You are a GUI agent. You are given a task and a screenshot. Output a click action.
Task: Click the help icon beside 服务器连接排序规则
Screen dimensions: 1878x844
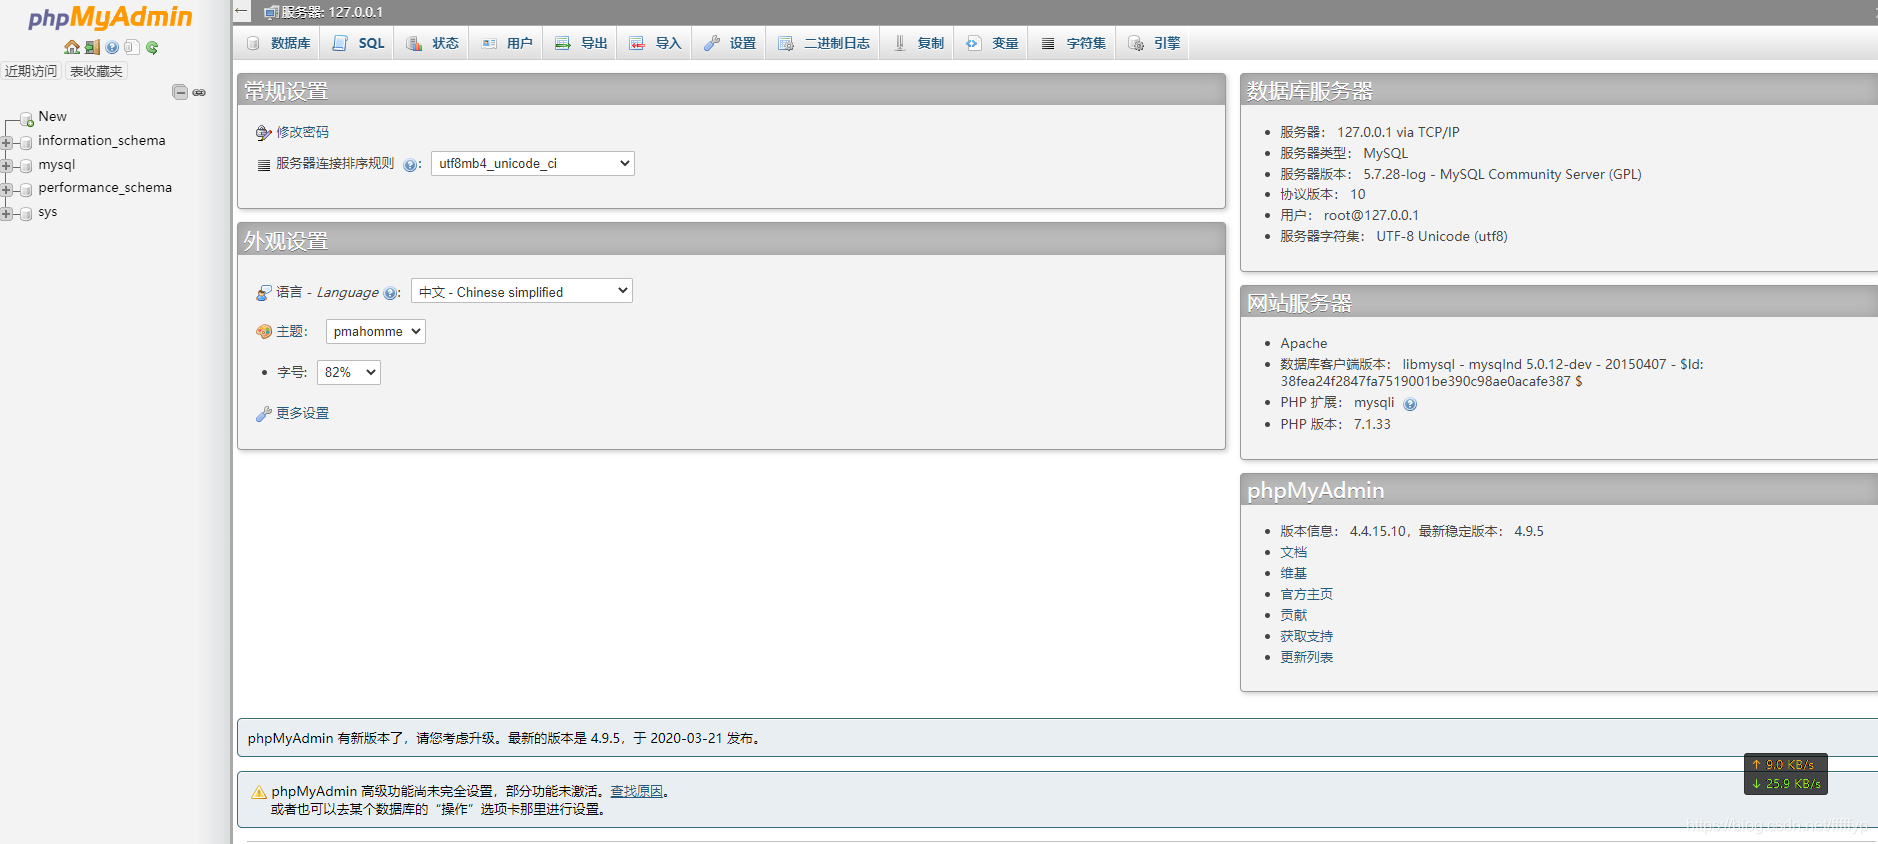[x=410, y=165]
